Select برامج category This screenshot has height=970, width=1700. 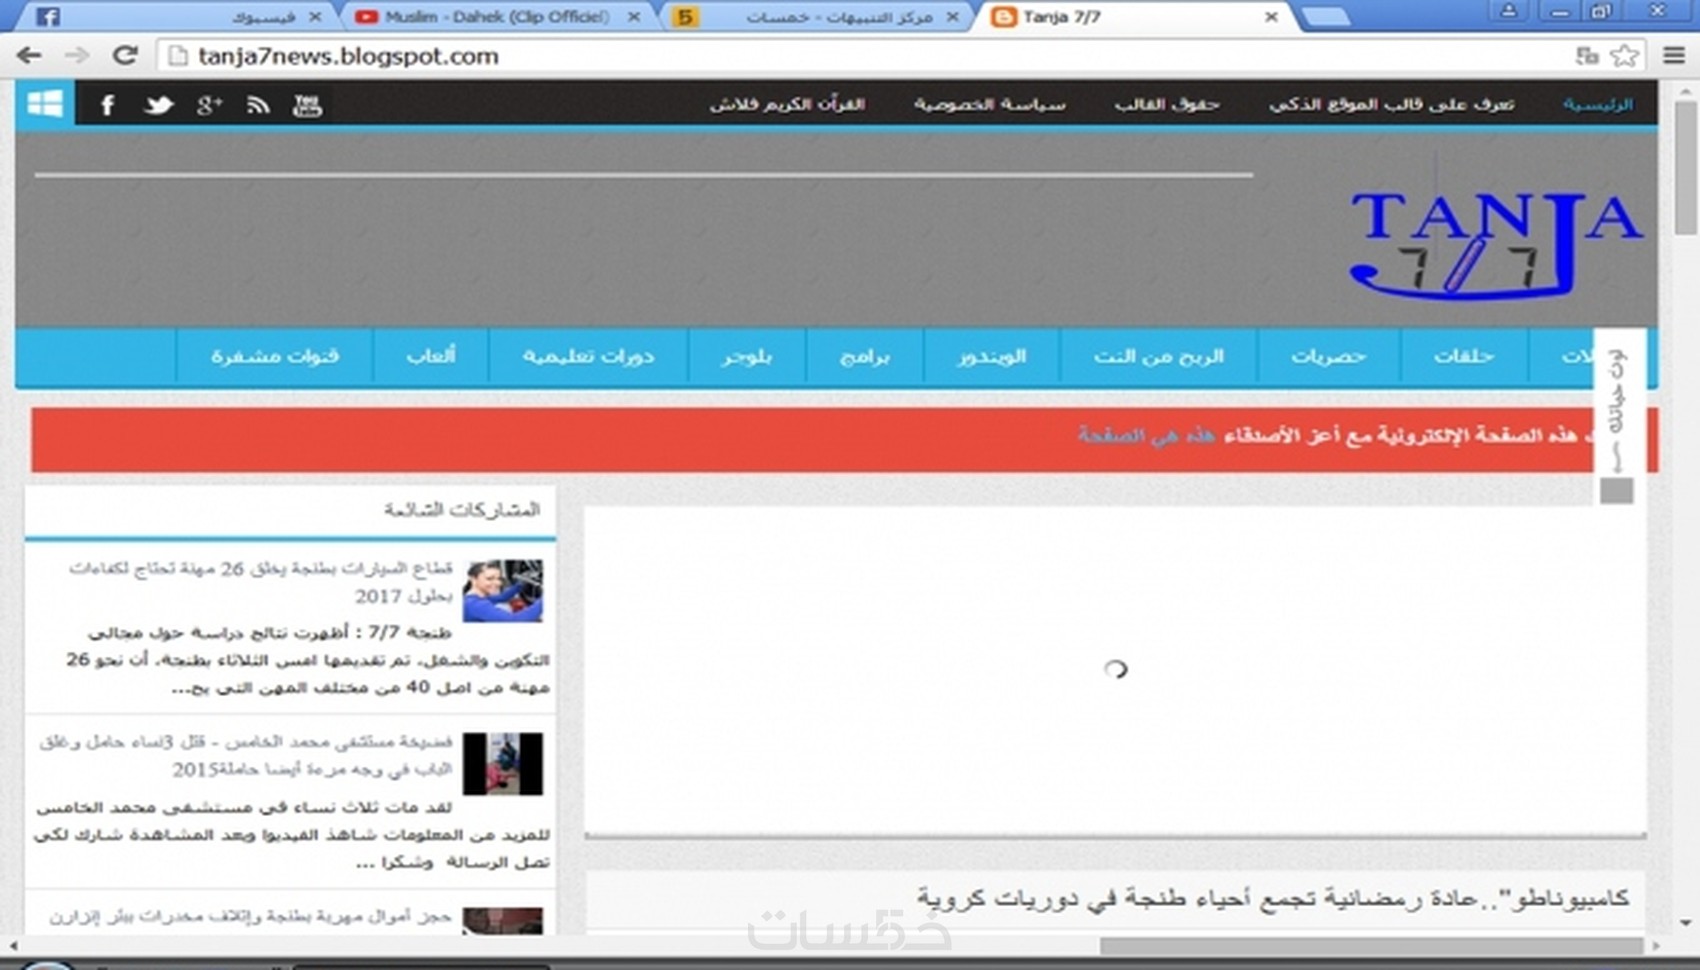865,356
